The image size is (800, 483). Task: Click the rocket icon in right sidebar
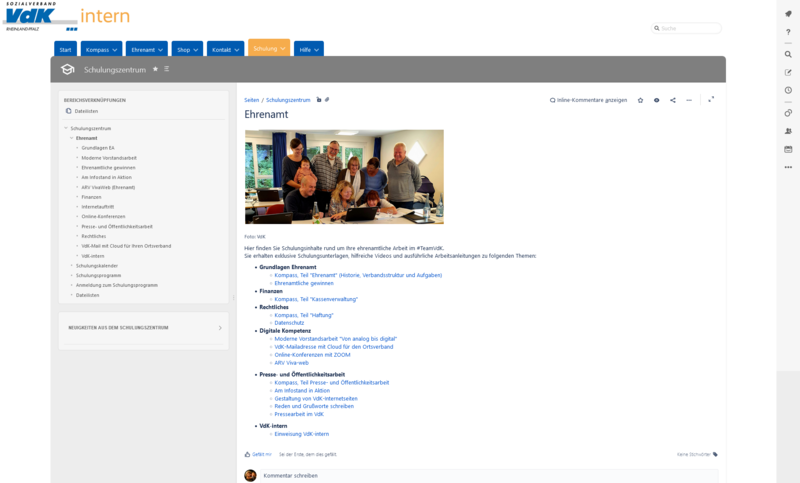click(788, 14)
